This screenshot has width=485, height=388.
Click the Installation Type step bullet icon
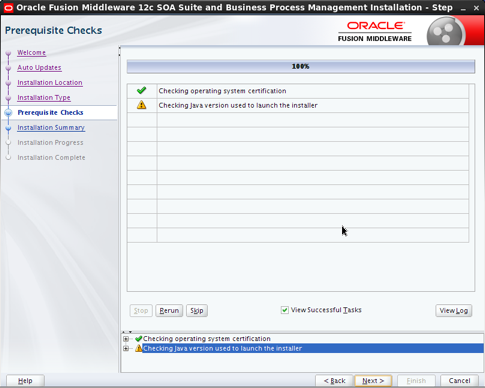pos(9,98)
